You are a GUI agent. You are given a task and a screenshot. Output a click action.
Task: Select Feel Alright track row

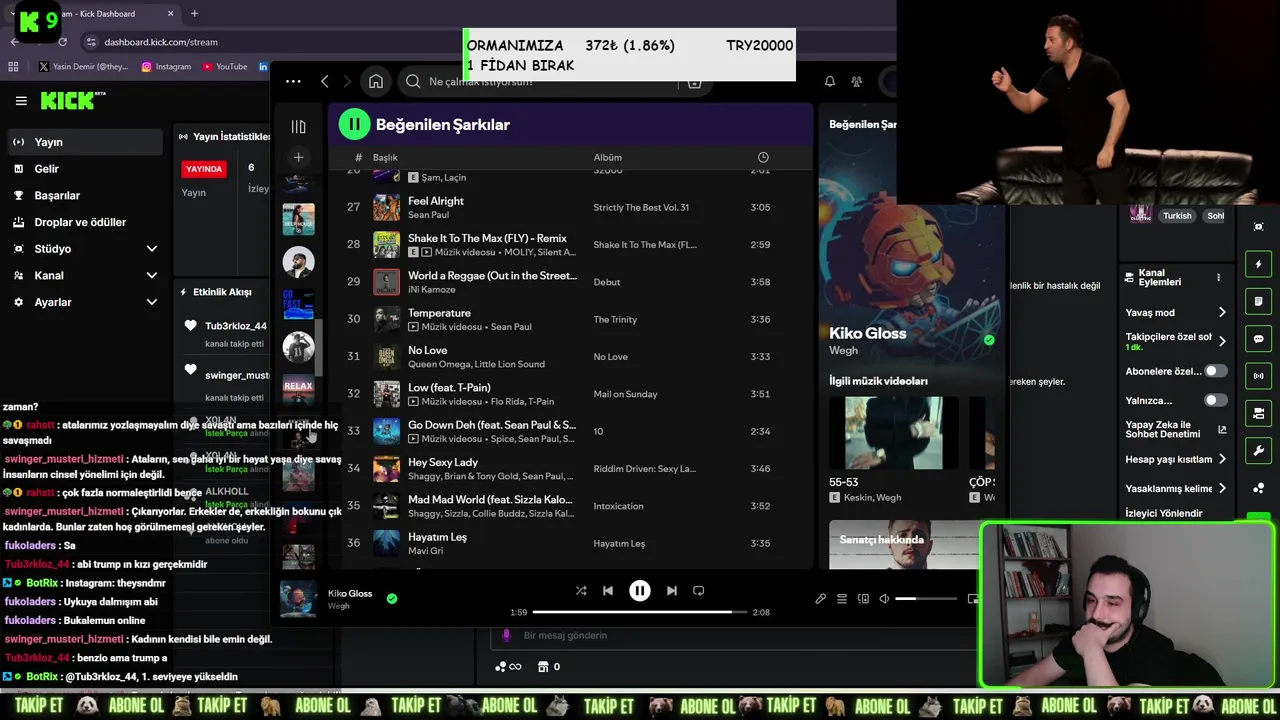(x=571, y=207)
